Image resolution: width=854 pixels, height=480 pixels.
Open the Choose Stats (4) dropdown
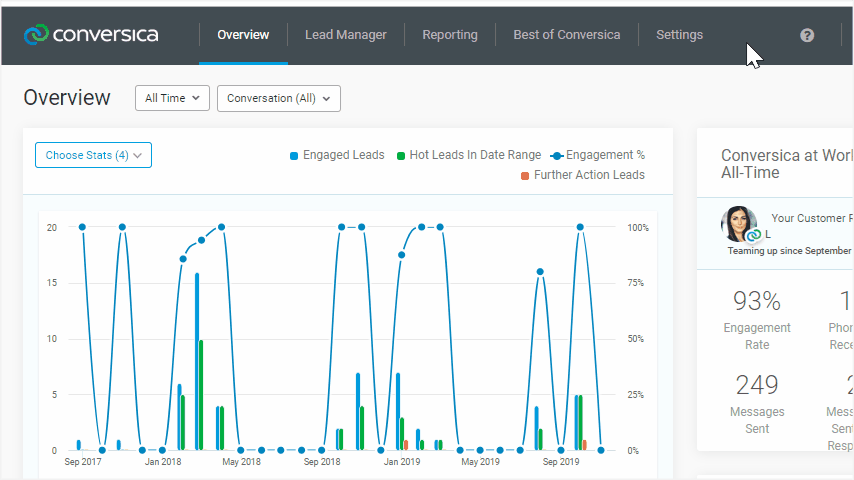(x=93, y=155)
